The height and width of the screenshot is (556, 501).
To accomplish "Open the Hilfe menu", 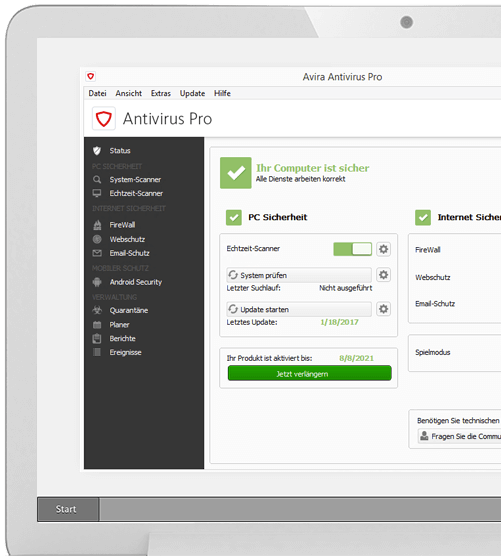I will pyautogui.click(x=222, y=93).
